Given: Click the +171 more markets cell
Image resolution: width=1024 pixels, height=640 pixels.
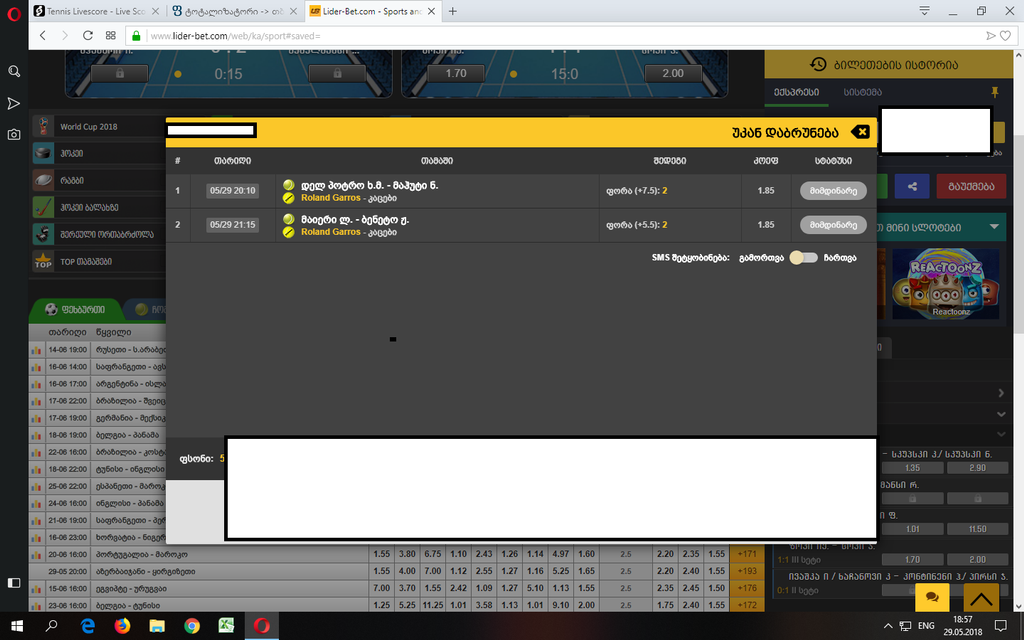Looking at the screenshot, I should (746, 554).
